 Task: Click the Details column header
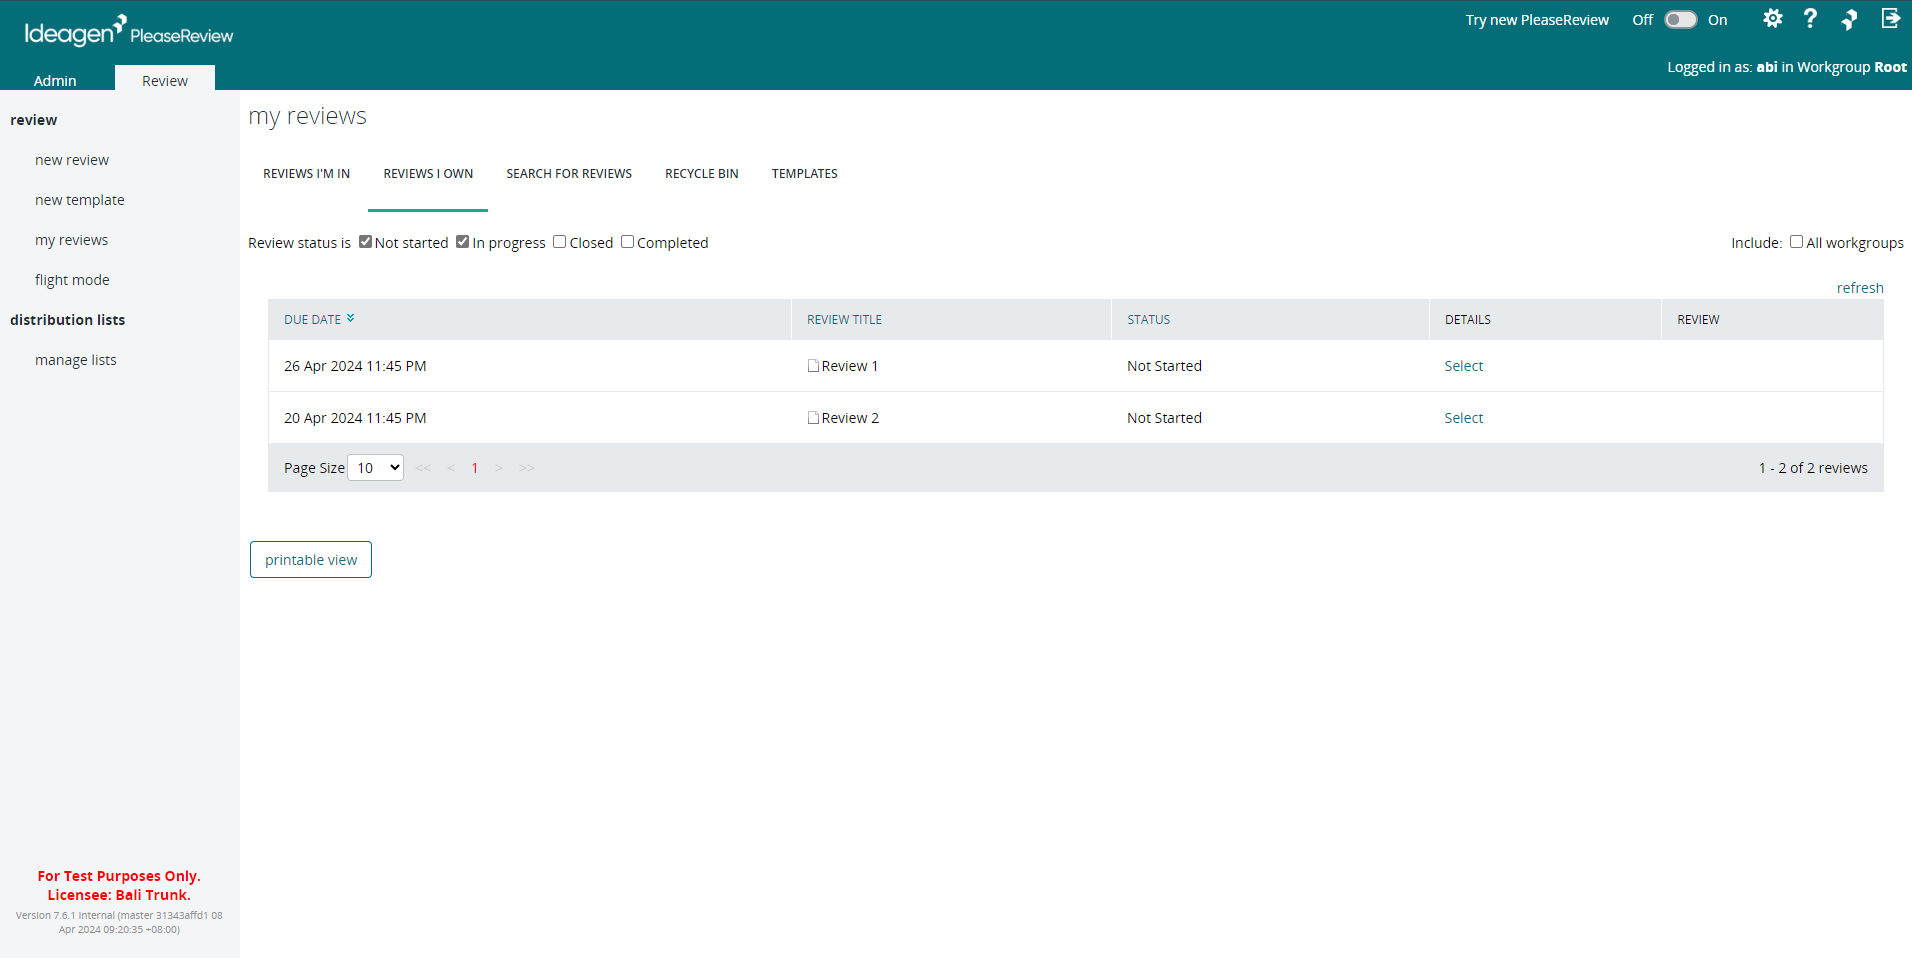point(1468,320)
